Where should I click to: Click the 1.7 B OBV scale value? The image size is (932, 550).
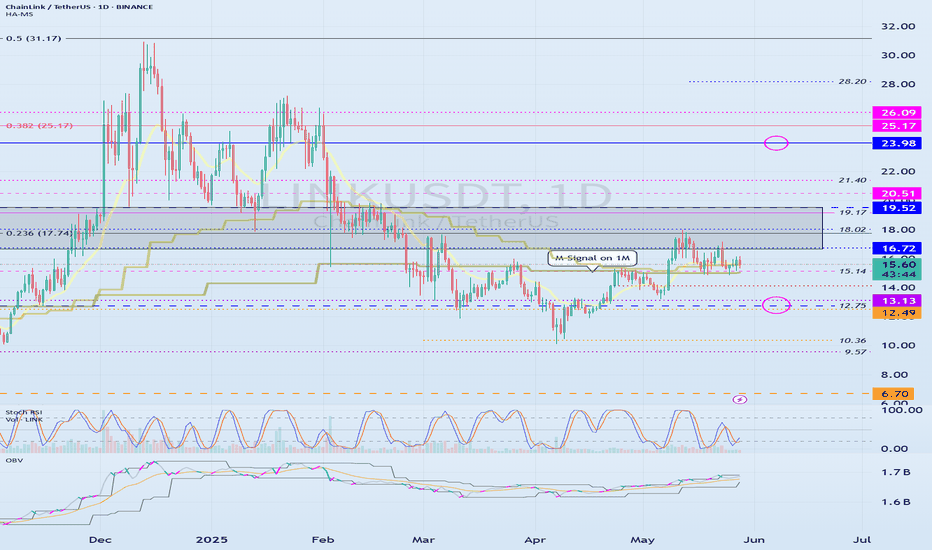tap(896, 472)
